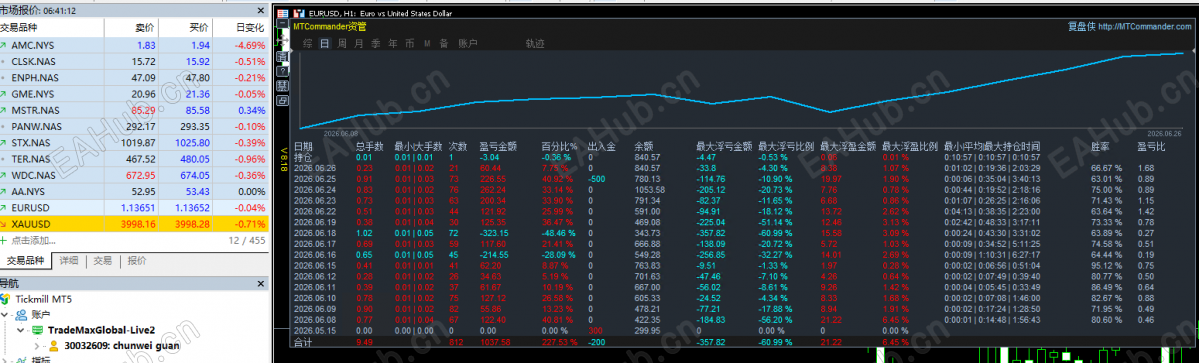This screenshot has width=1199, height=363.
Task: Select the 币 currency view tab
Action: pyautogui.click(x=410, y=44)
